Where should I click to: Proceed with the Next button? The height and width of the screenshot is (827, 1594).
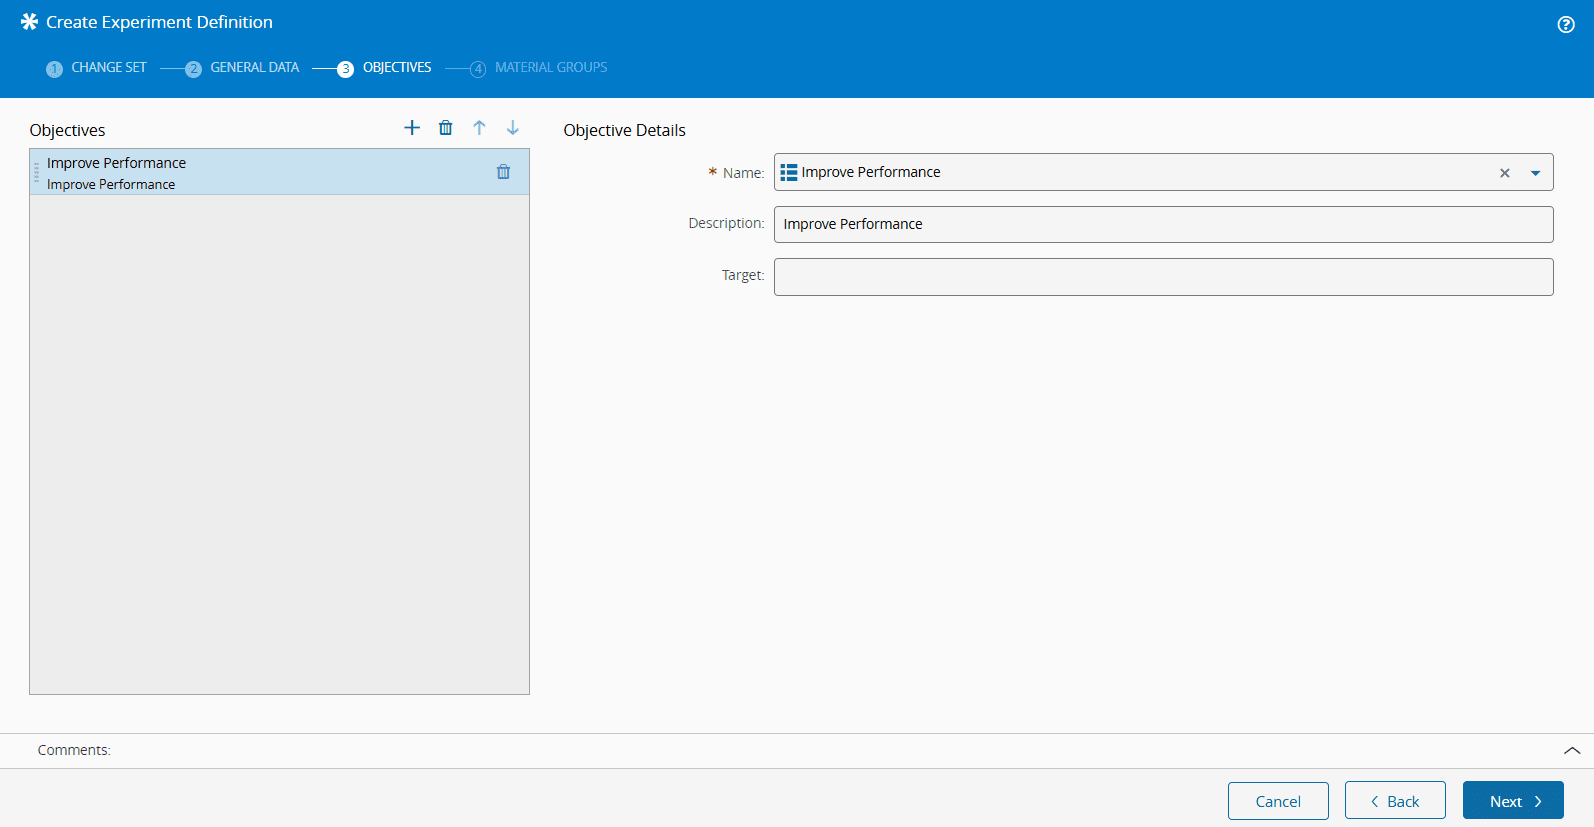(1513, 801)
